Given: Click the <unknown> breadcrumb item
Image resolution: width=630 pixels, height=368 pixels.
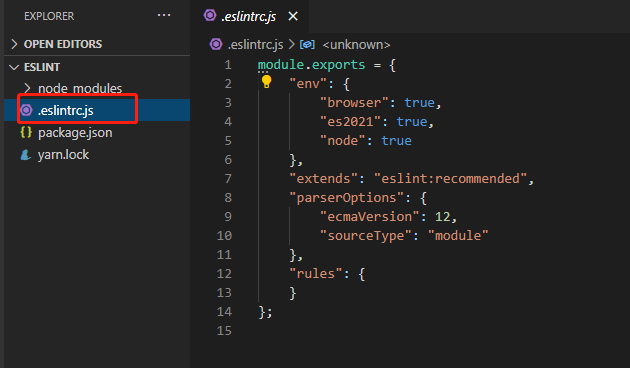Looking at the screenshot, I should 356,45.
